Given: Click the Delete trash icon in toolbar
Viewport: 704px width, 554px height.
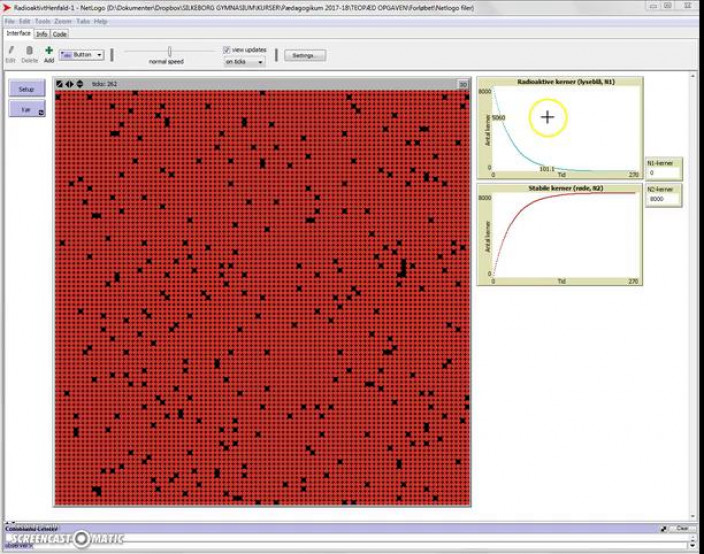Looking at the screenshot, I should pos(29,50).
